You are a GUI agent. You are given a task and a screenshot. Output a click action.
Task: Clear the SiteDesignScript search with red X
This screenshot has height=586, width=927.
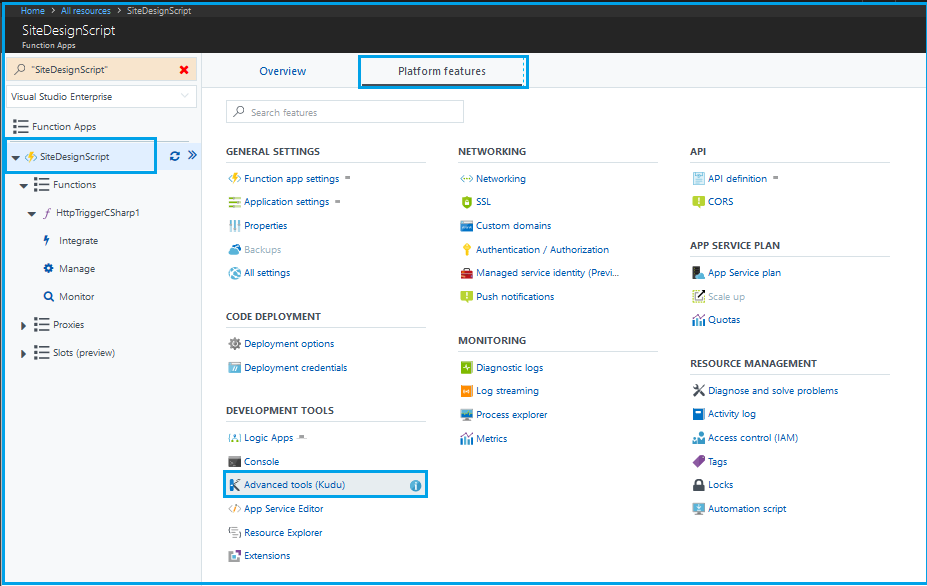coord(184,70)
